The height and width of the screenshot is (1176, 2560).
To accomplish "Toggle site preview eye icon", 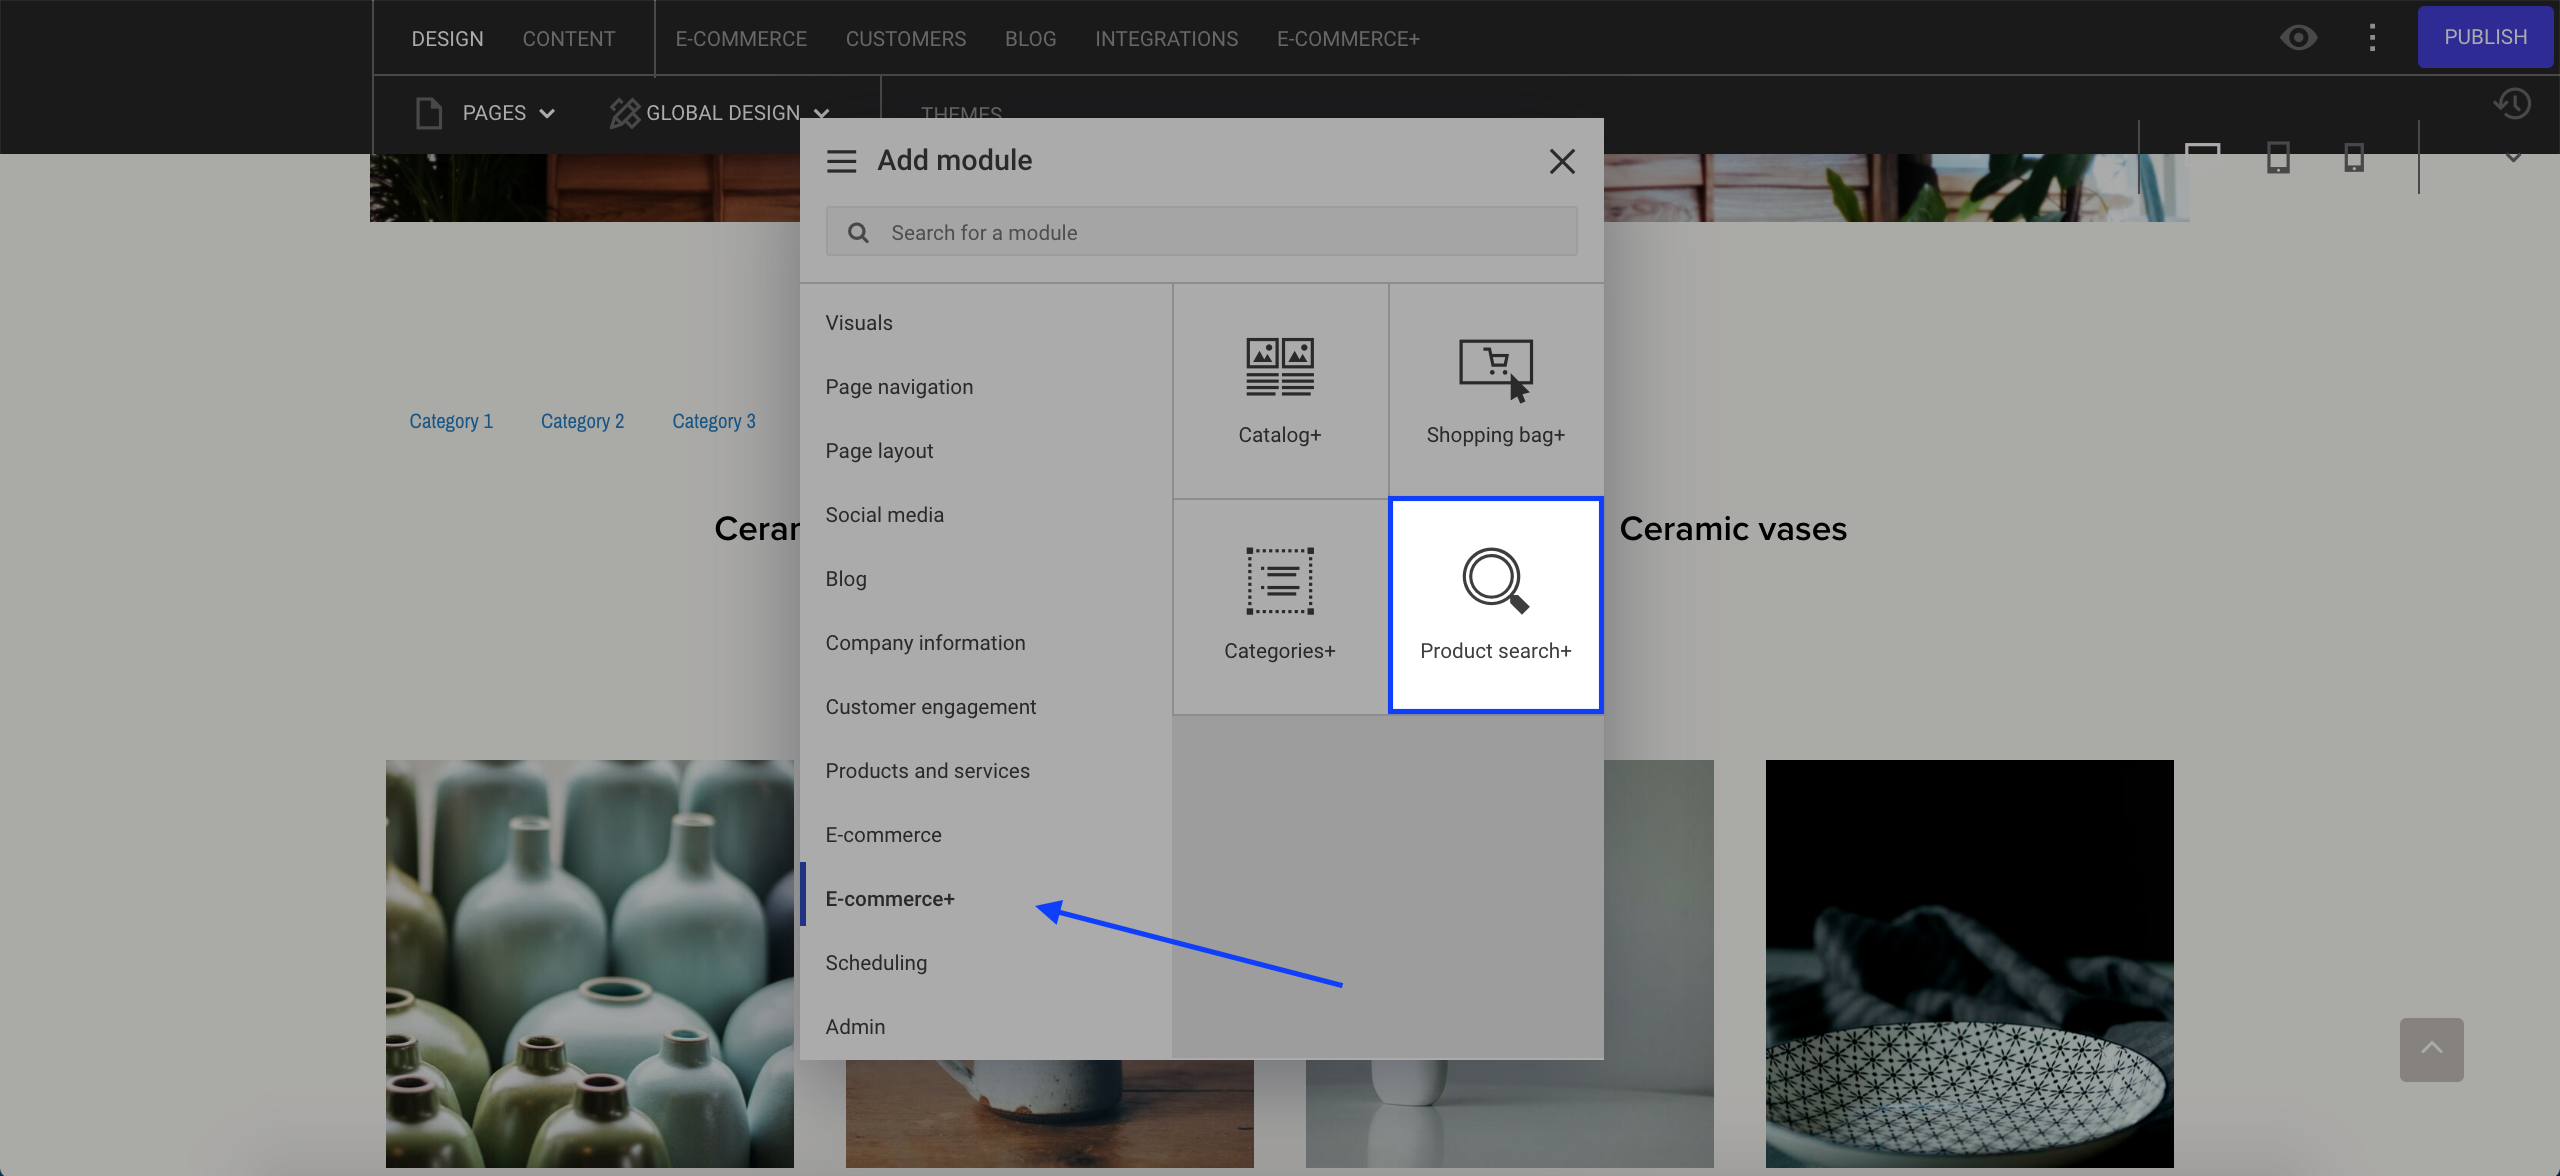I will [x=2298, y=38].
